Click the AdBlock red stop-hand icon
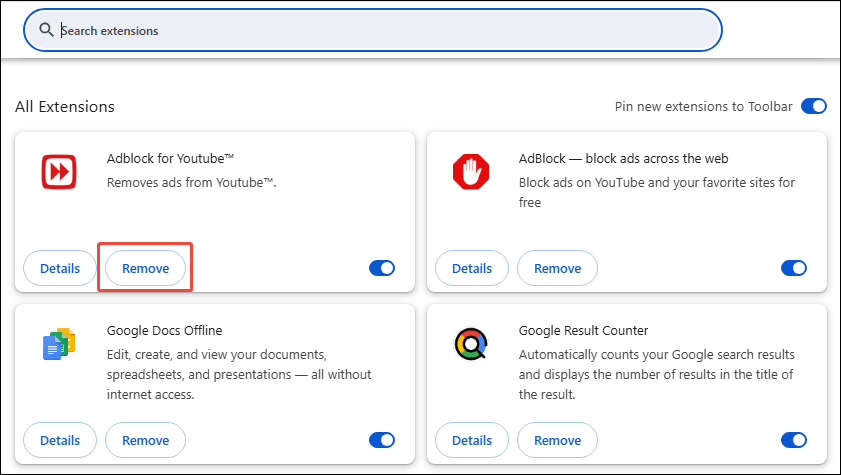Screen dimensions: 841x475 (471, 172)
